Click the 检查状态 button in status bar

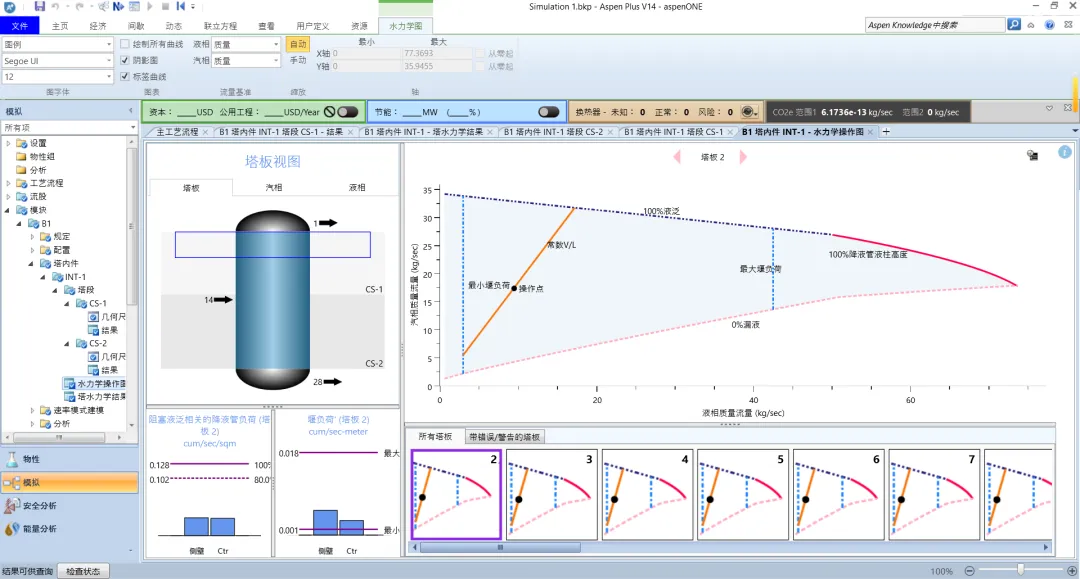[83, 571]
